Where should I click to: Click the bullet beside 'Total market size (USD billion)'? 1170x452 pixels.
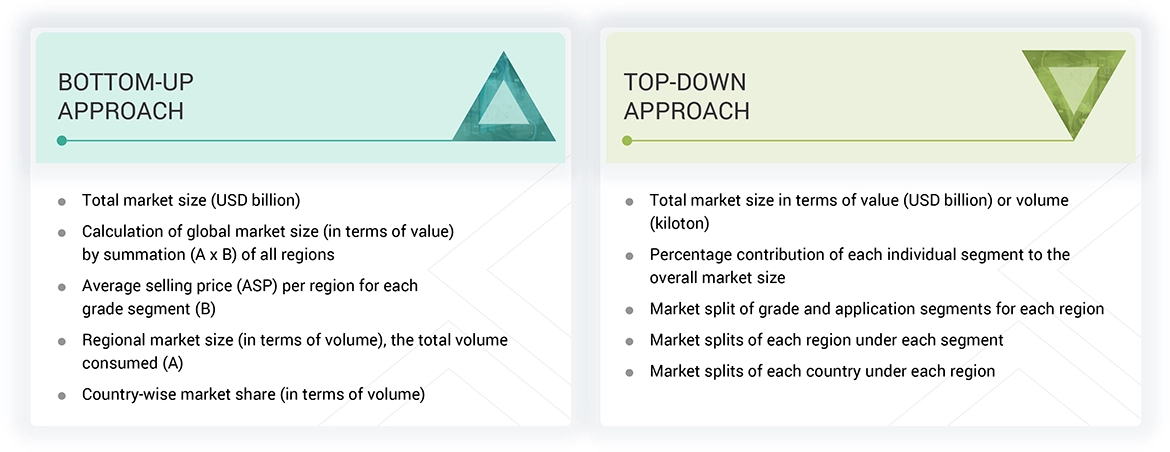62,201
